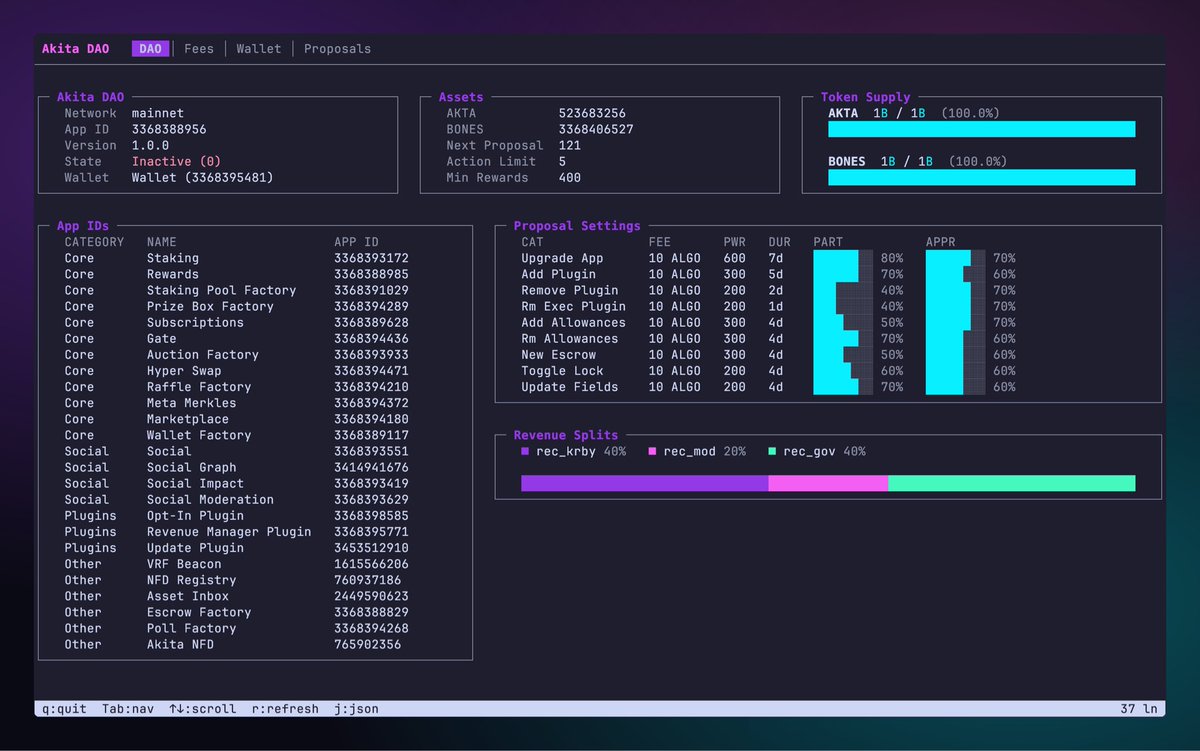Click the Revenue Splits distribution bar
Image resolution: width=1200 pixels, height=751 pixels.
[828, 483]
